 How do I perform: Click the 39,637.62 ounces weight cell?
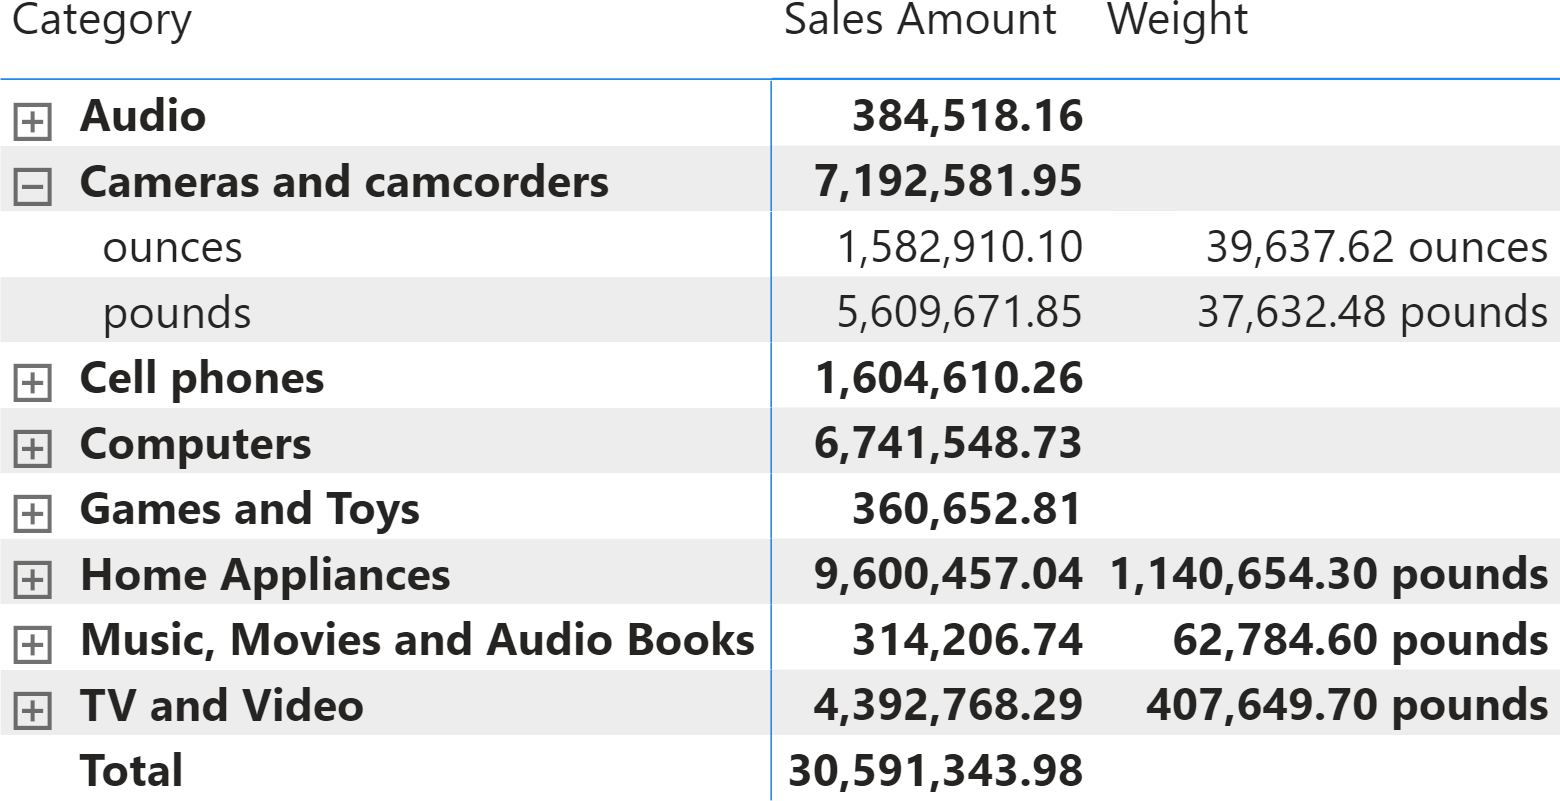pos(1377,247)
